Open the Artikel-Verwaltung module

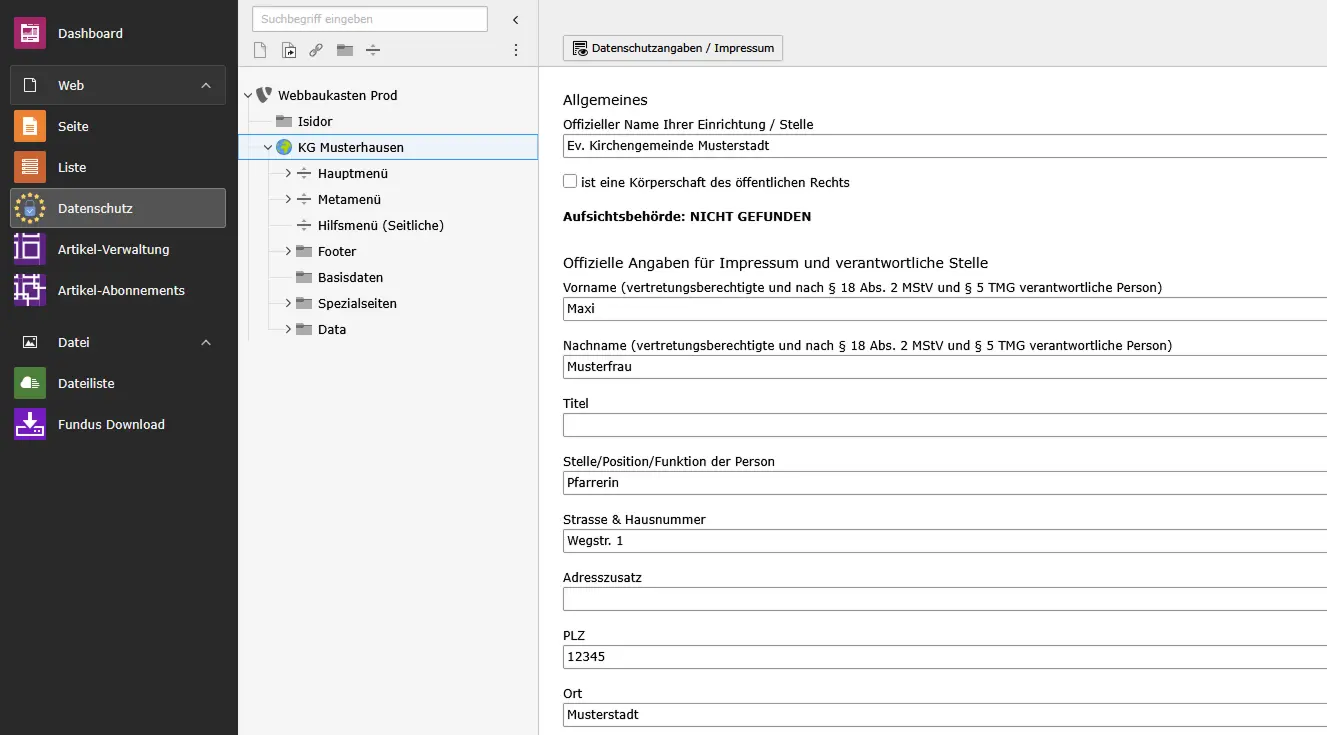113,249
